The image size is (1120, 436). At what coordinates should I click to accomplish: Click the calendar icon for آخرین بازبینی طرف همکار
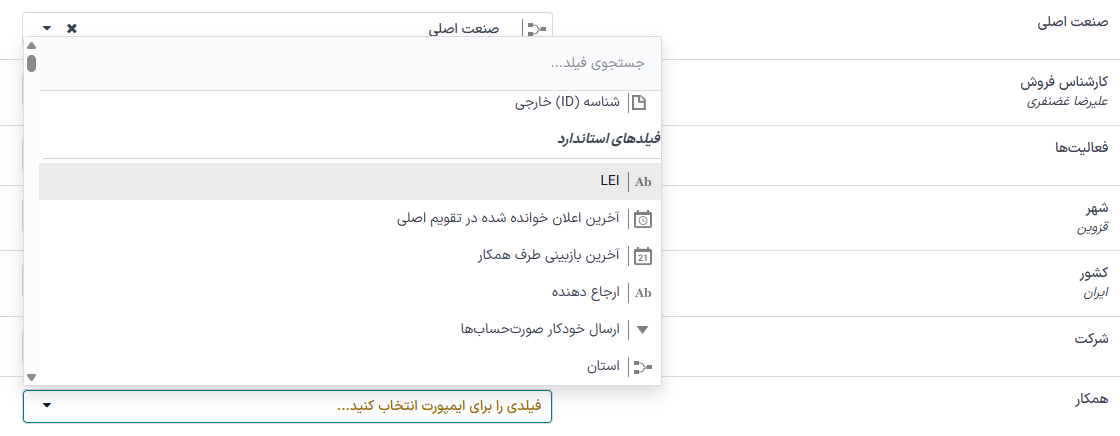tap(643, 256)
